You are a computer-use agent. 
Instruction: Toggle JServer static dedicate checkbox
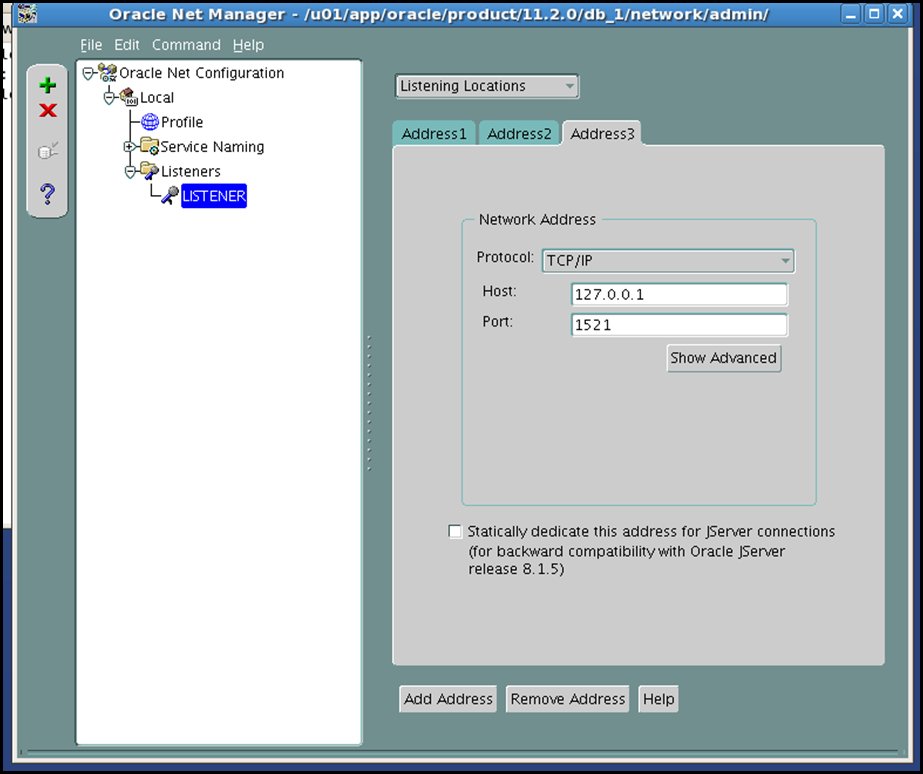(x=455, y=531)
